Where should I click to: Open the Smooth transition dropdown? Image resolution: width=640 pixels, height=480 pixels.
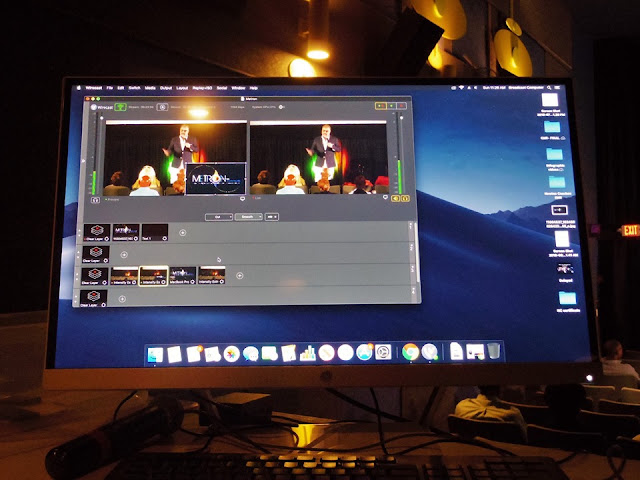pos(248,217)
